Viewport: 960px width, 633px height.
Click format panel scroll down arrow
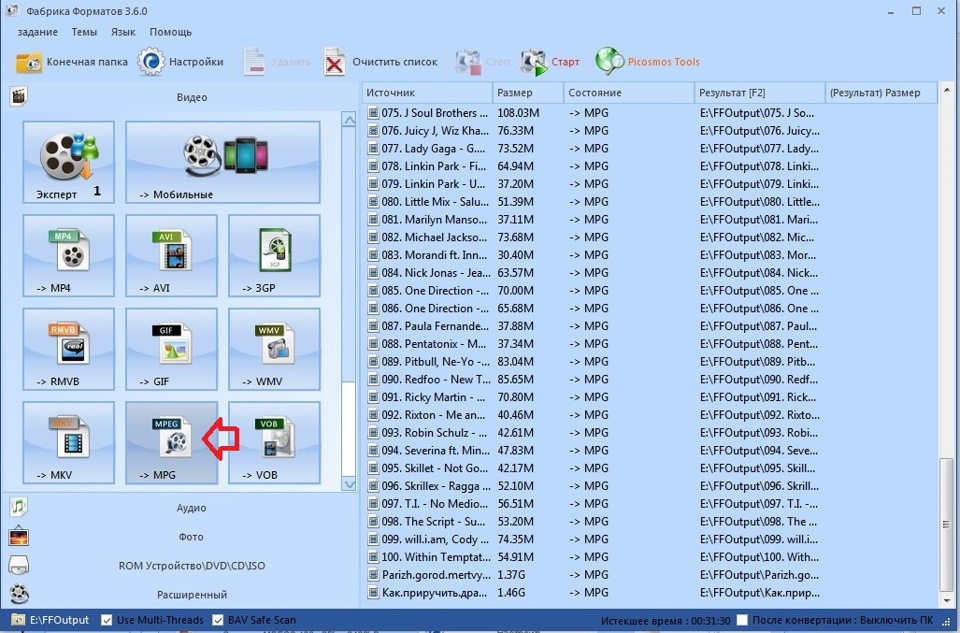click(349, 484)
